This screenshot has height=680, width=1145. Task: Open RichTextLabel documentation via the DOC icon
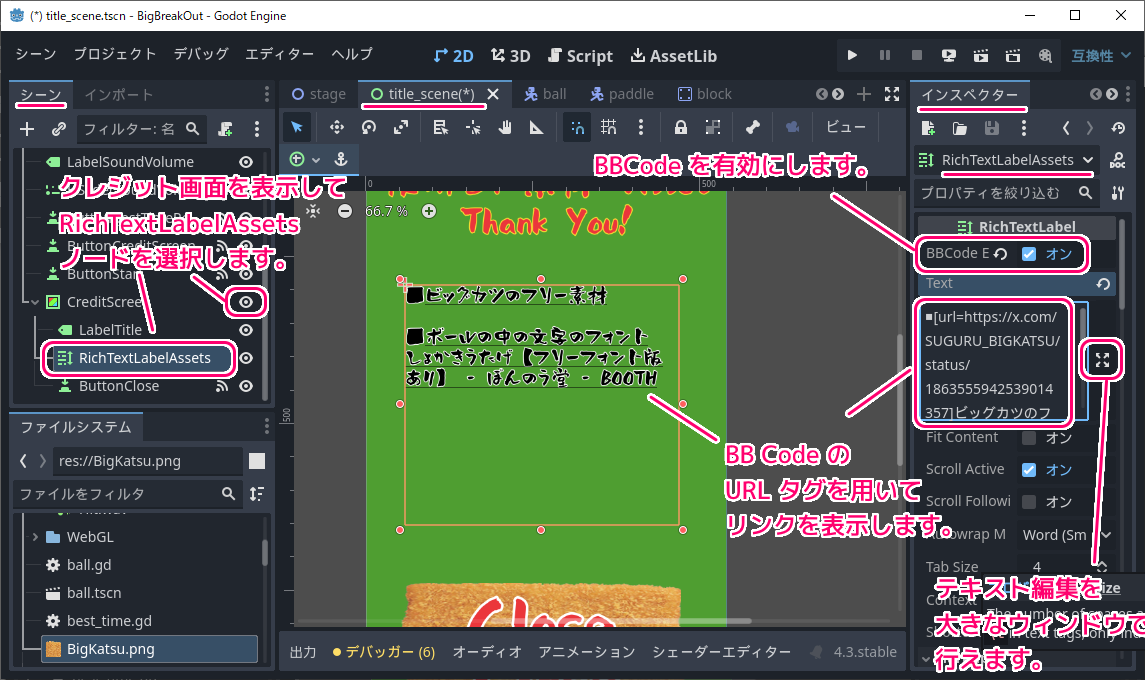click(1119, 159)
